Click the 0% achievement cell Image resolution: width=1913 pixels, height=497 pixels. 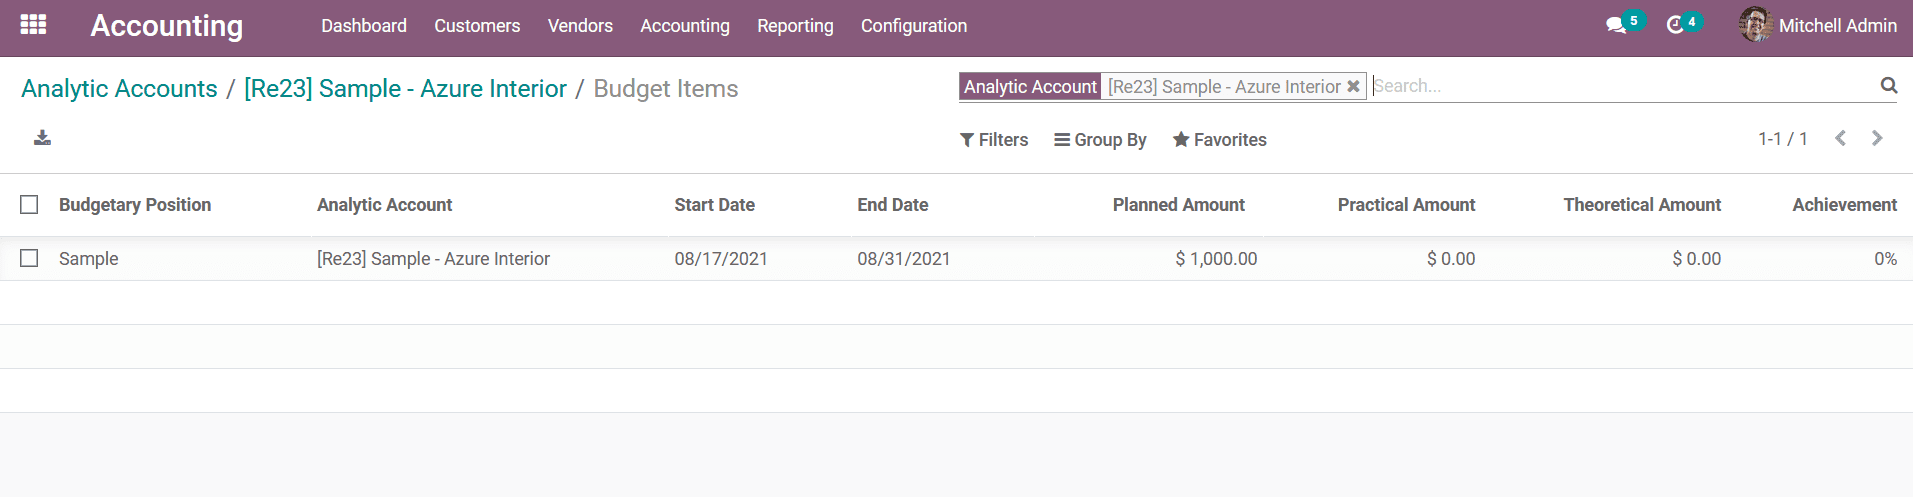pyautogui.click(x=1885, y=259)
